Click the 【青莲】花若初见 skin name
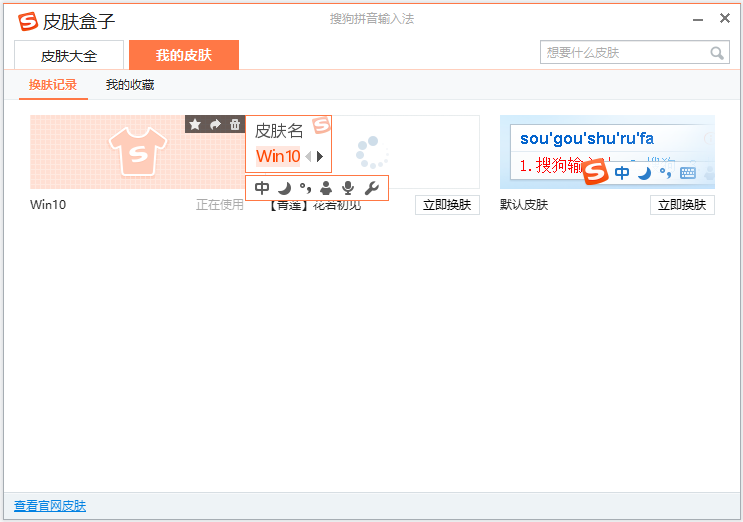Screen dimensions: 743x522 (315, 206)
